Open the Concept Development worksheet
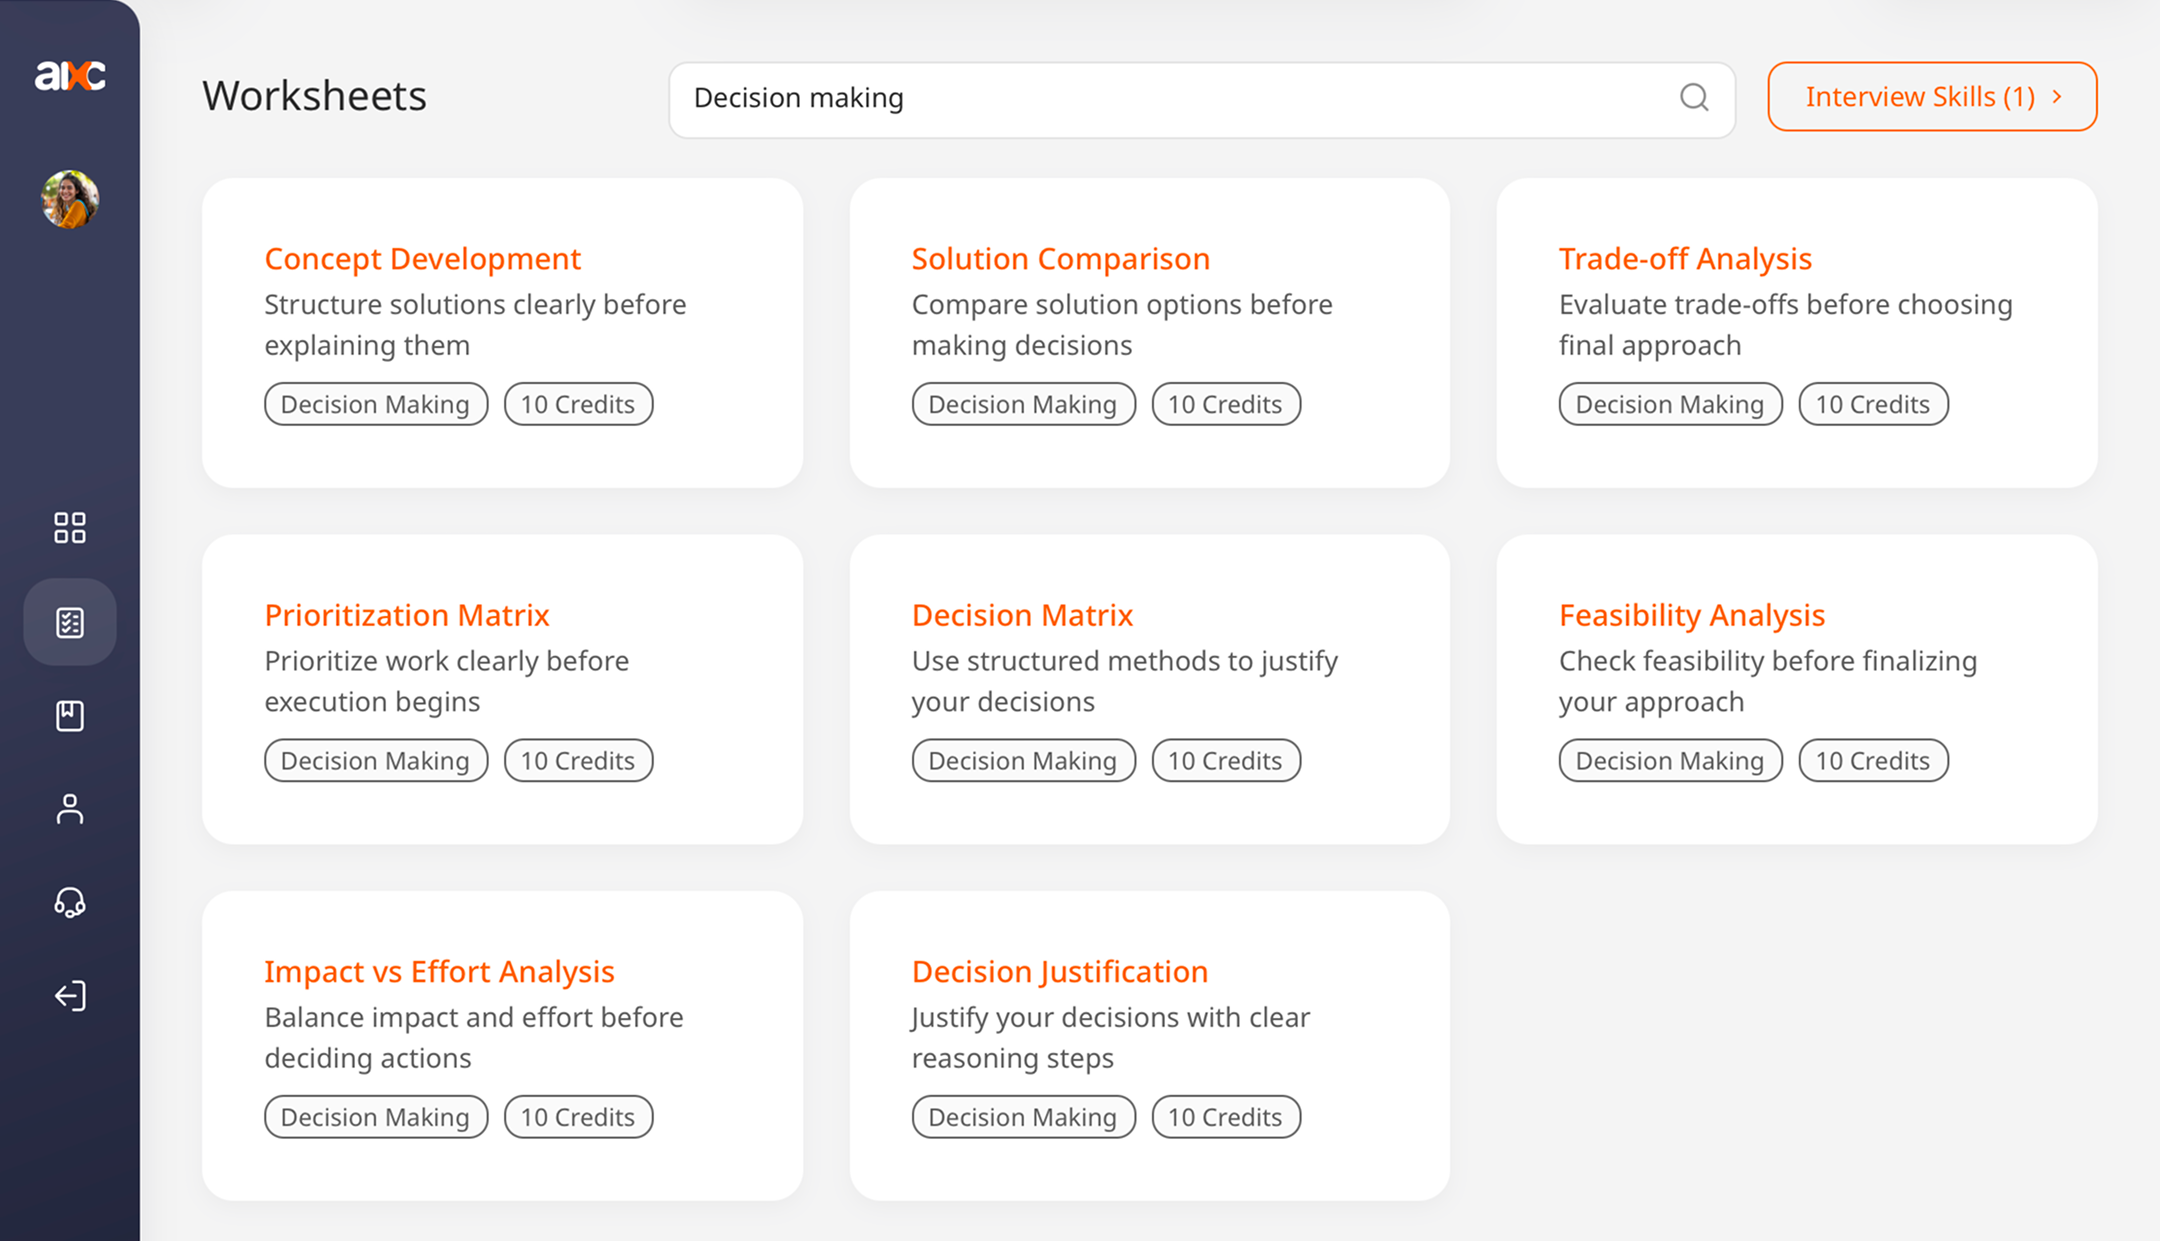The height and width of the screenshot is (1241, 2160). tap(422, 259)
